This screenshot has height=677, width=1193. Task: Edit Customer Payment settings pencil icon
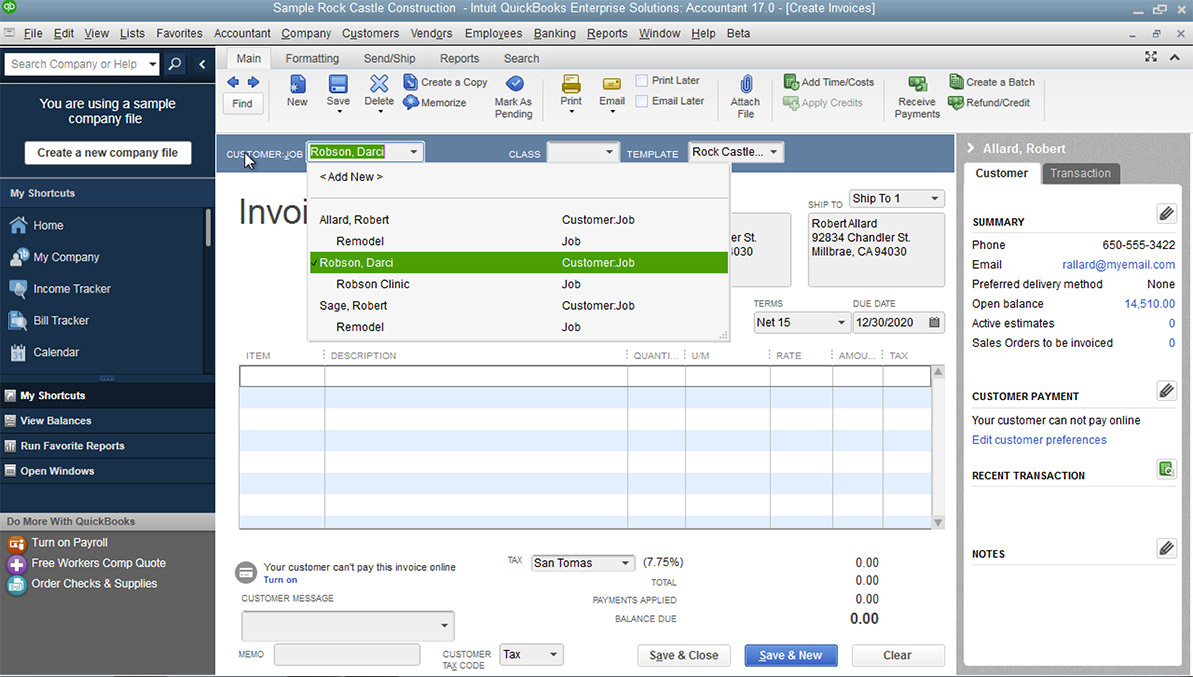(x=1166, y=391)
